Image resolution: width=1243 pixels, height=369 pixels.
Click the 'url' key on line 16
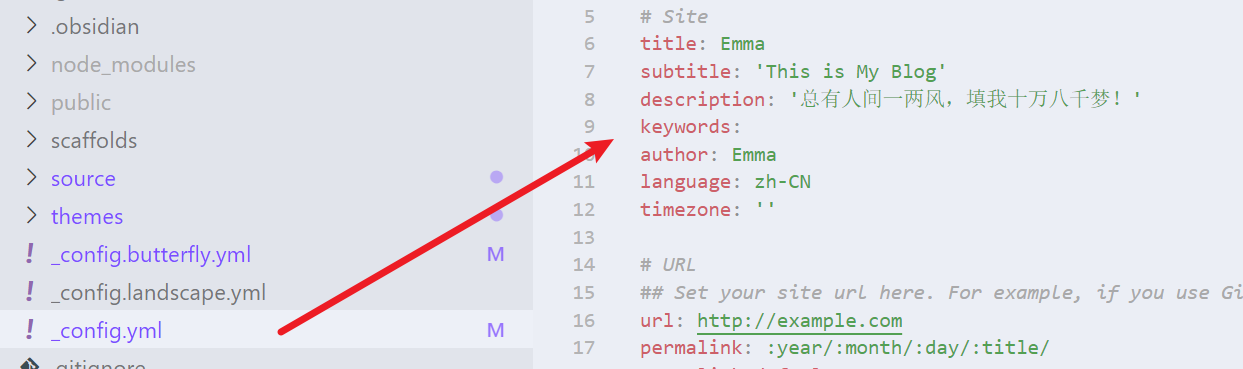pos(657,321)
